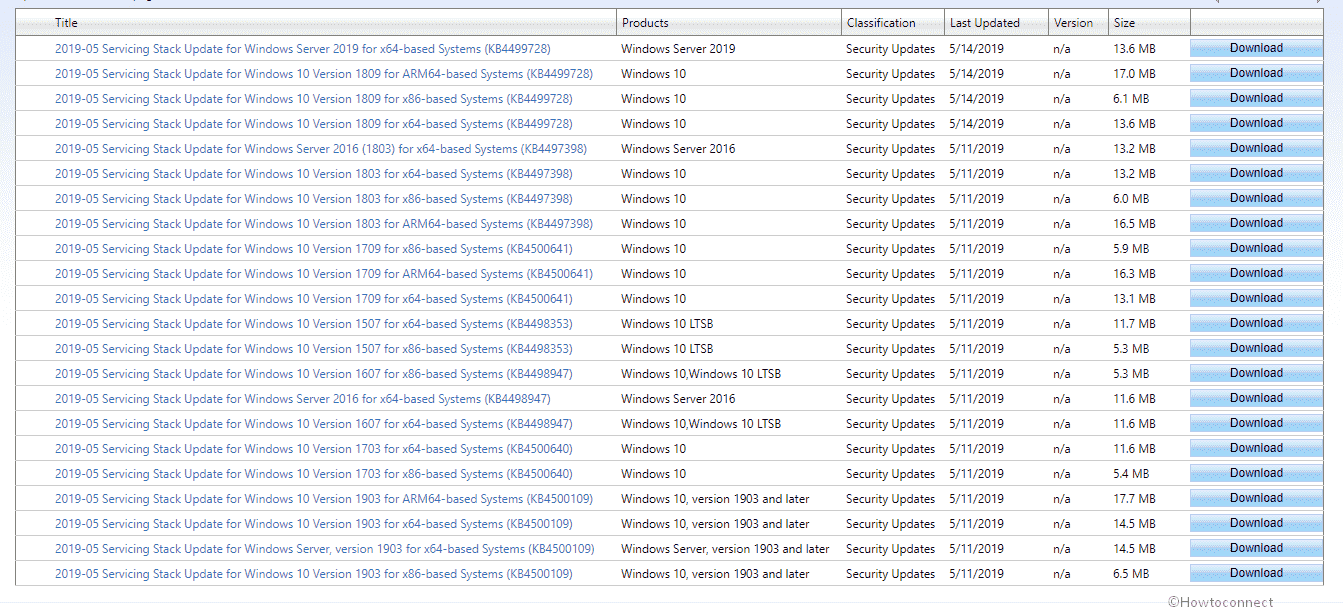This screenshot has width=1343, height=611.
Task: Download the Windows 10 Version 1703 x64 update
Action: coord(1256,448)
